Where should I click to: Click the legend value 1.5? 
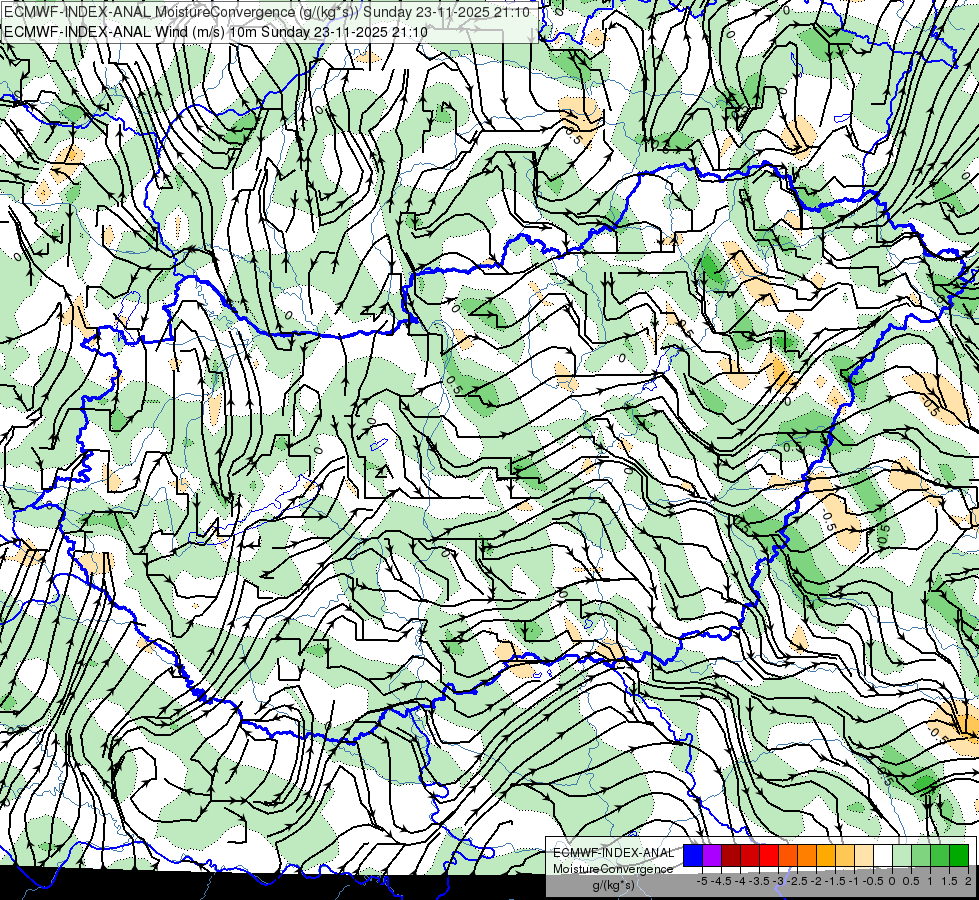949,881
